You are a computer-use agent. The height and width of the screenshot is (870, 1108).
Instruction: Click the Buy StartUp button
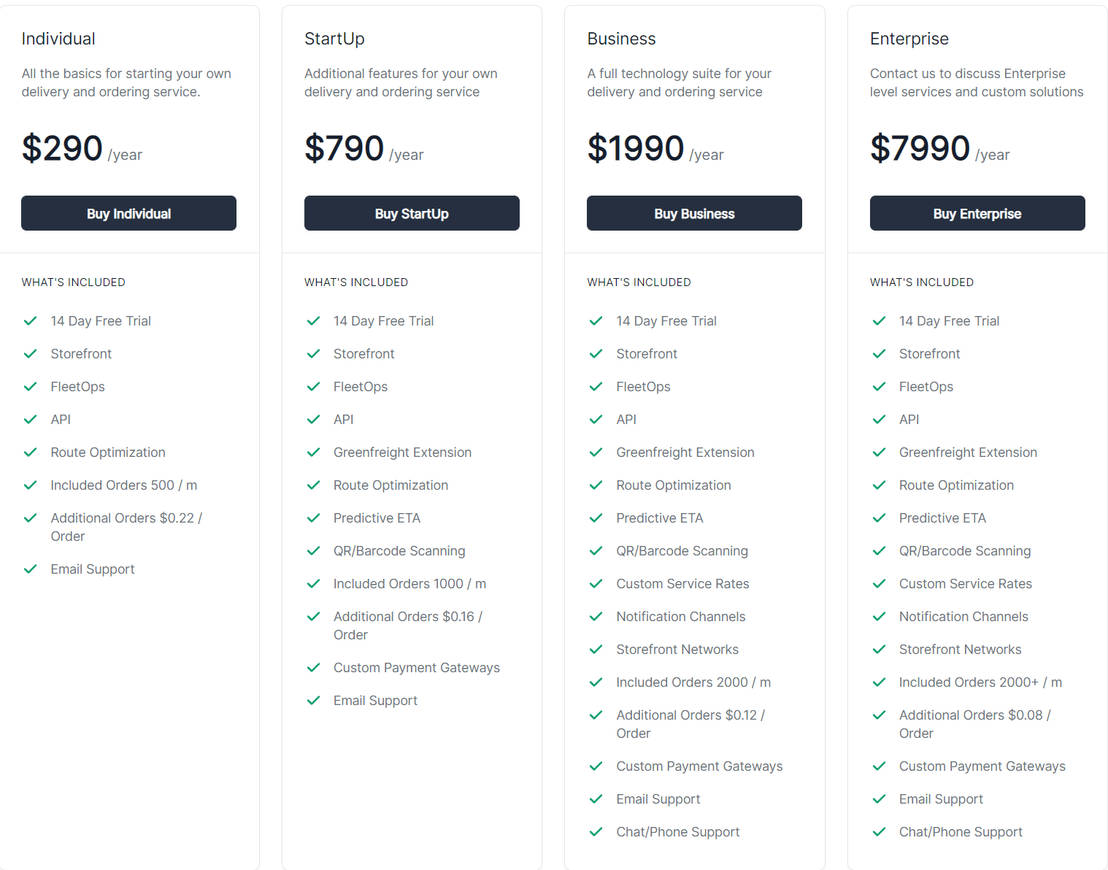[x=411, y=213]
